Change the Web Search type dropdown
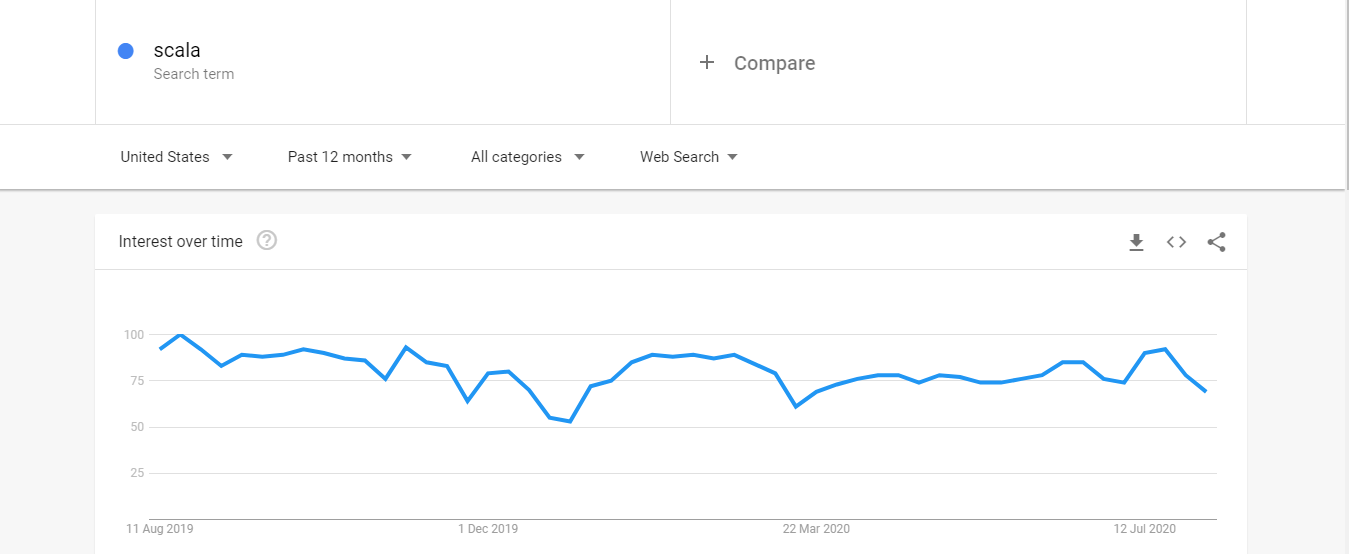The image size is (1349, 554). tap(688, 157)
